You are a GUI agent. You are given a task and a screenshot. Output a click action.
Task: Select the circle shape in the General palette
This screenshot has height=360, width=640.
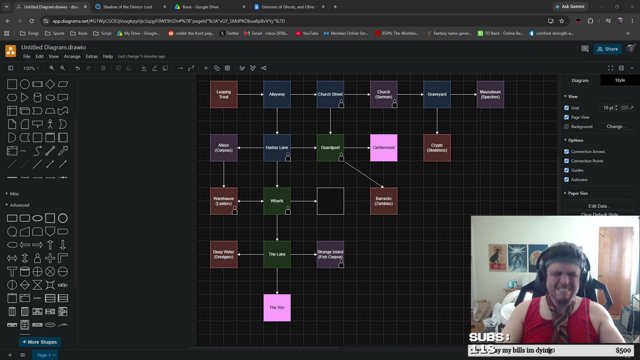tap(25, 84)
